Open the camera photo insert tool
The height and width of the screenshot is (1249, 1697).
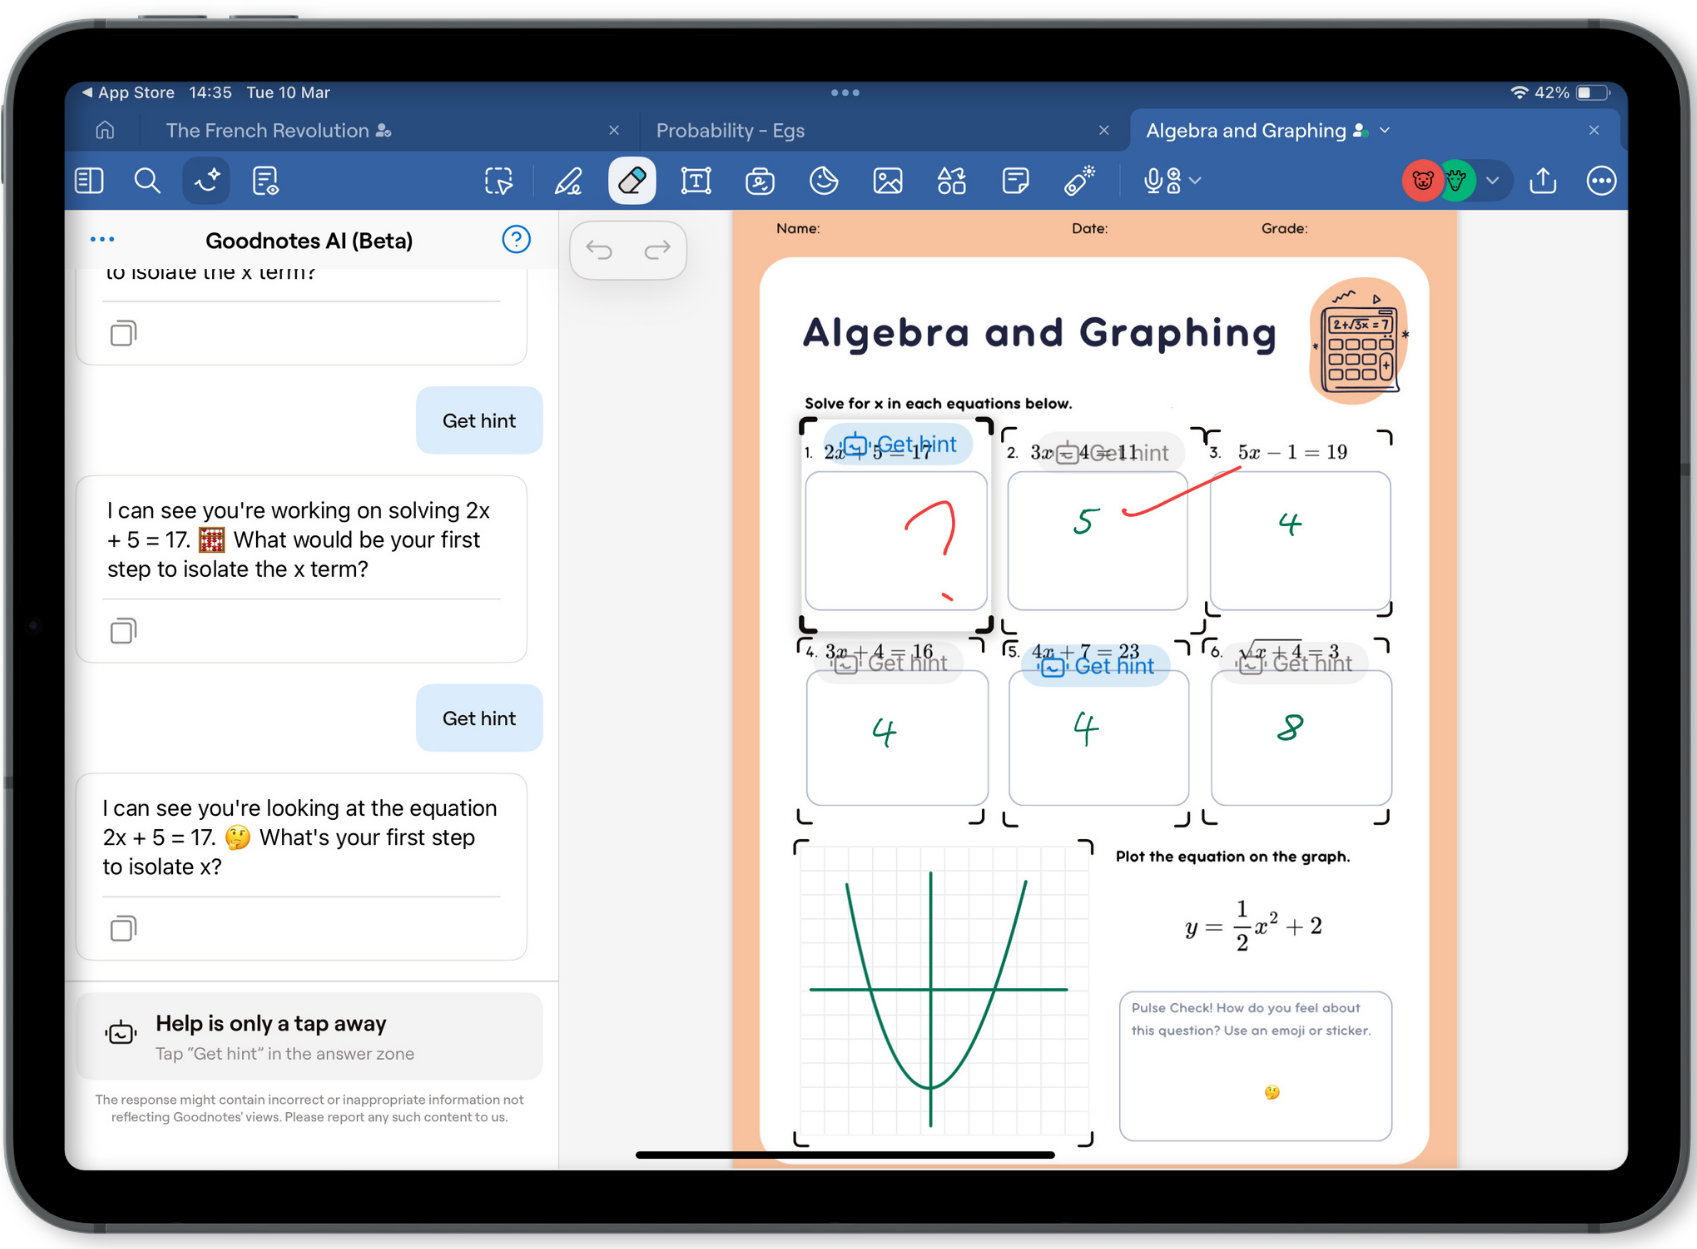(x=760, y=181)
